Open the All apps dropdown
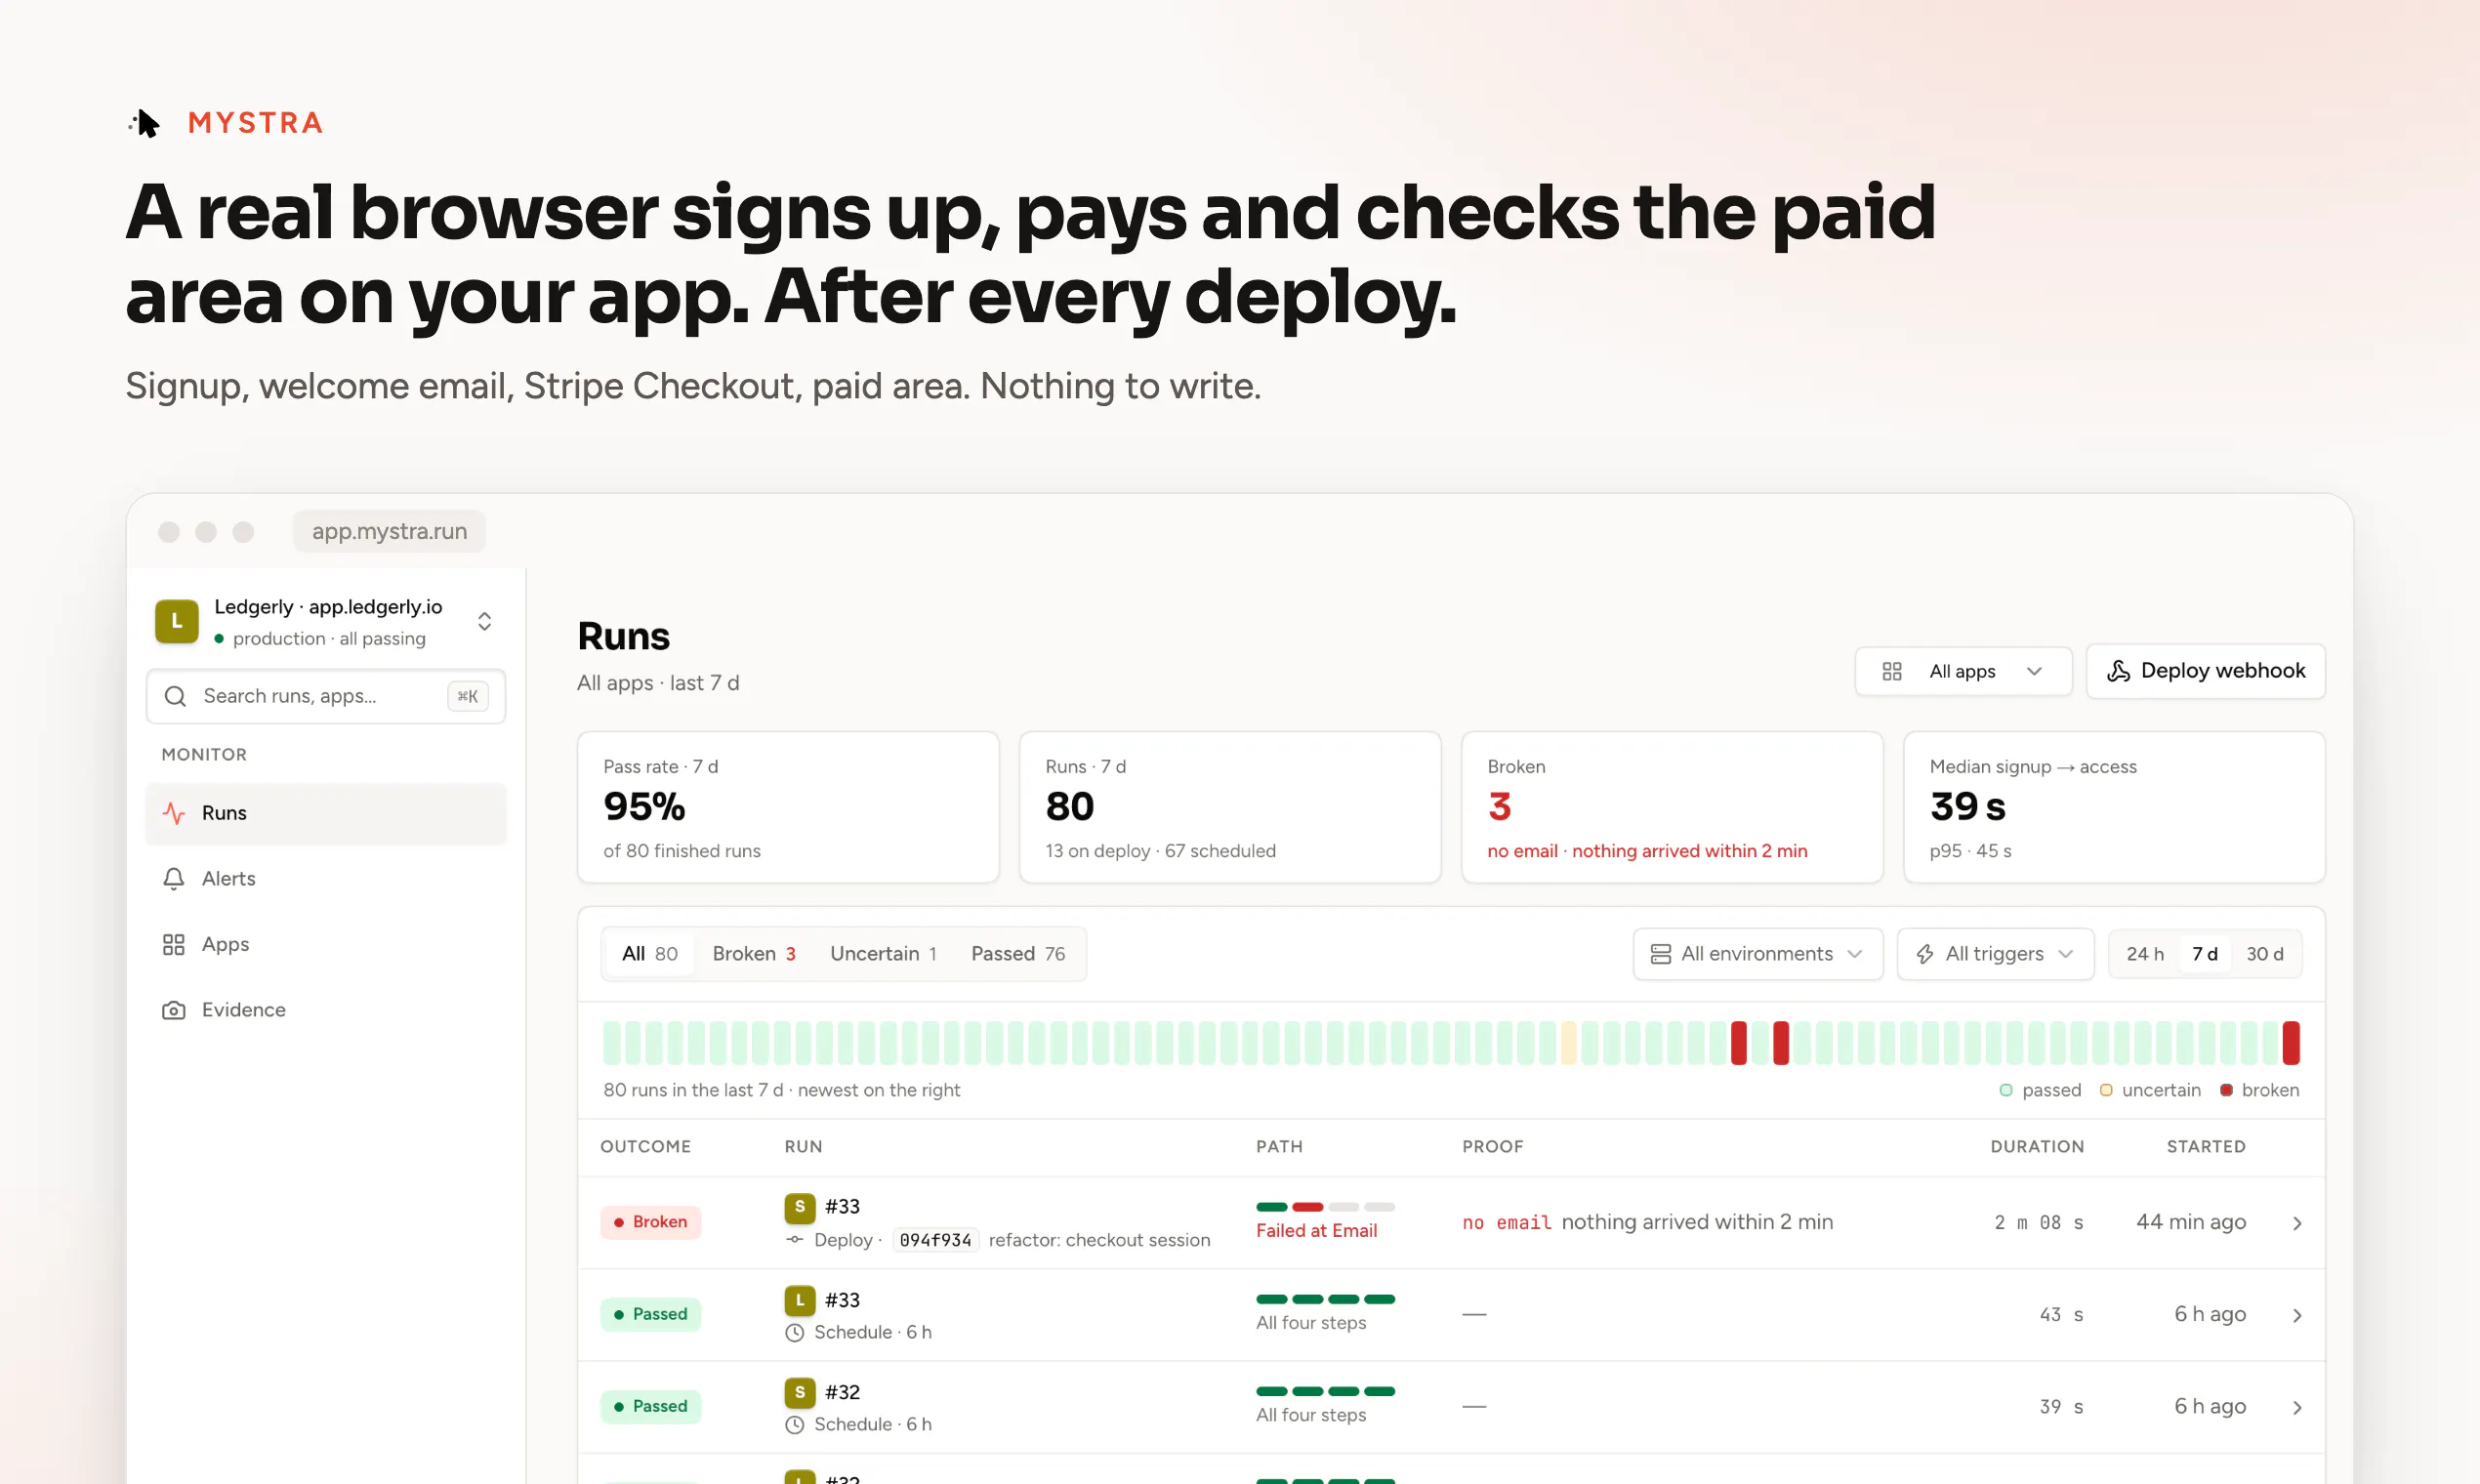Viewport: 2480px width, 1484px height. 1963,671
